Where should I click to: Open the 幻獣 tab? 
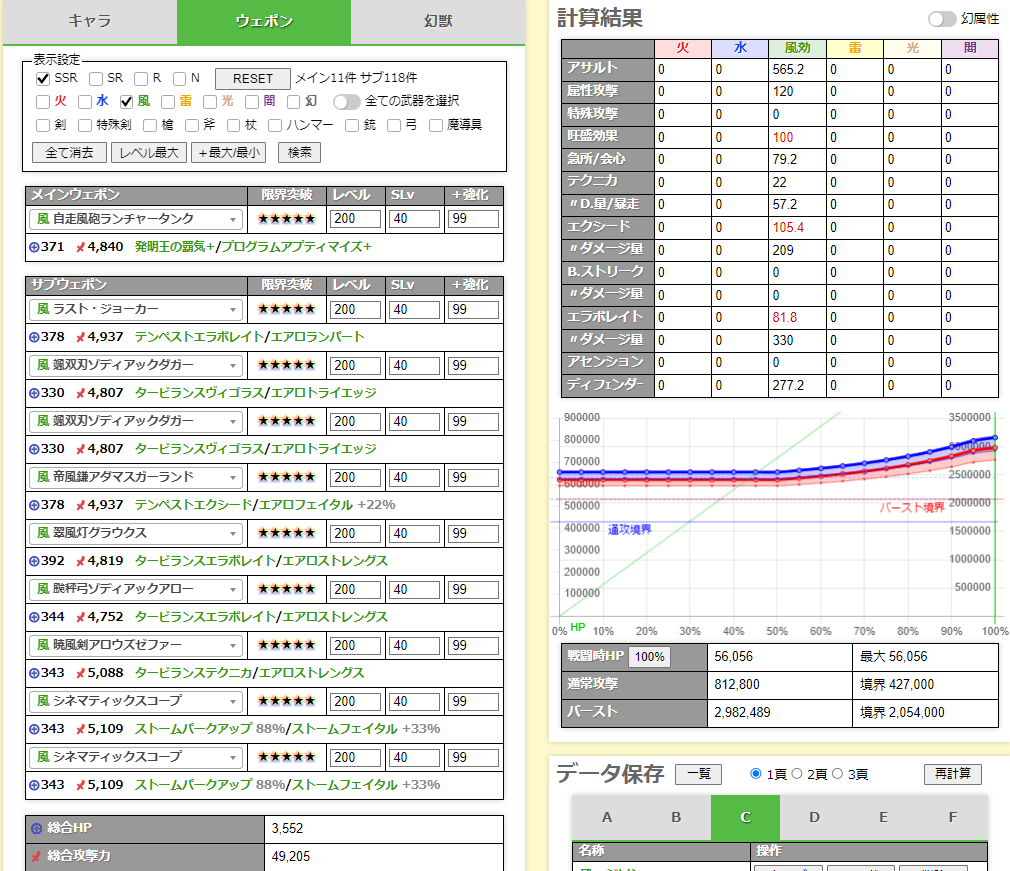tap(438, 21)
